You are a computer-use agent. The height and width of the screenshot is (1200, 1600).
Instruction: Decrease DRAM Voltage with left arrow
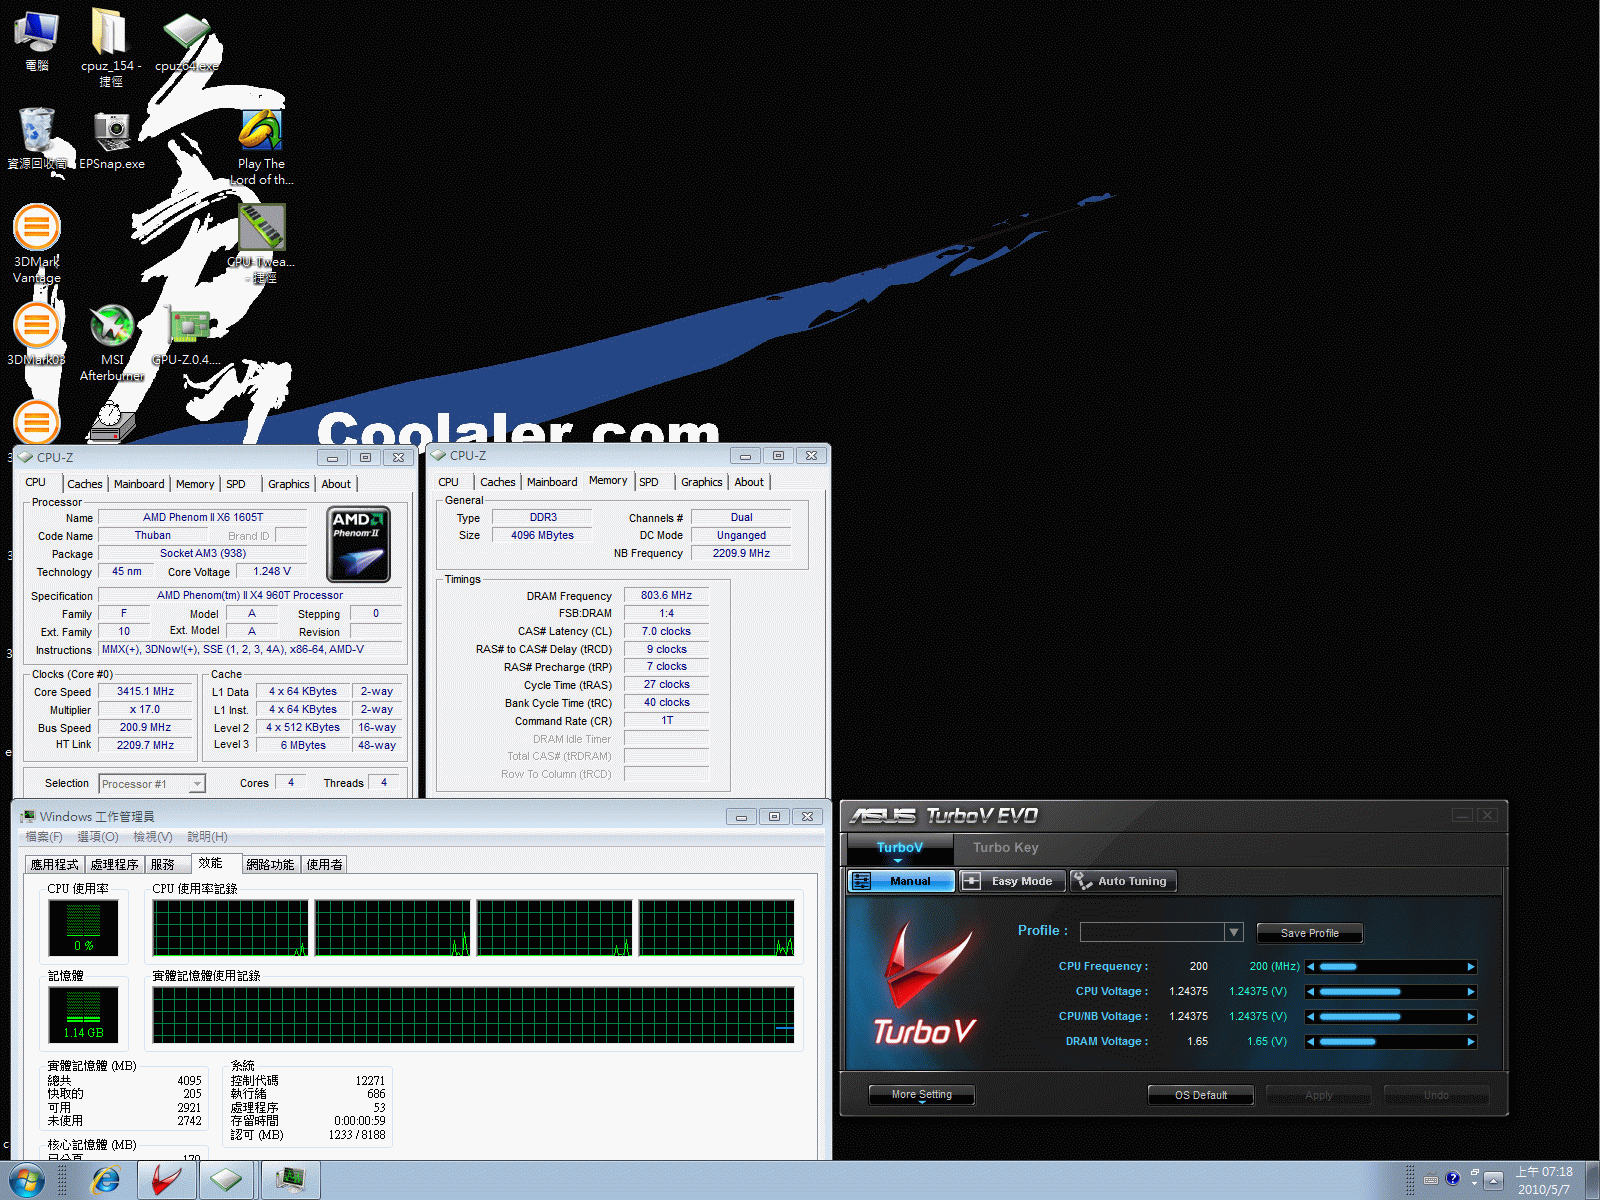coord(1311,1042)
